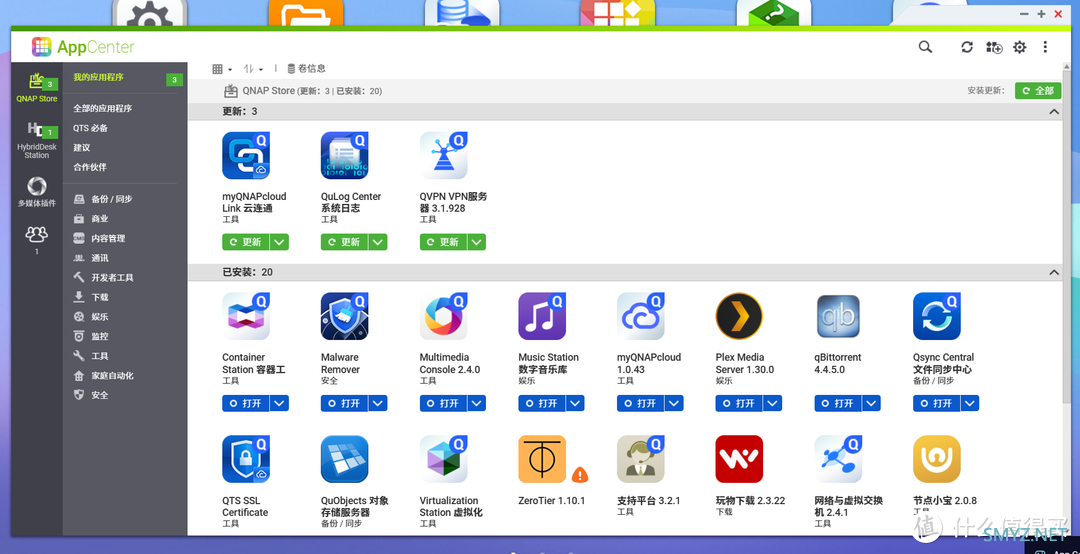This screenshot has height=554, width=1080.
Task: Update QVPN with 更新 button
Action: click(x=444, y=242)
